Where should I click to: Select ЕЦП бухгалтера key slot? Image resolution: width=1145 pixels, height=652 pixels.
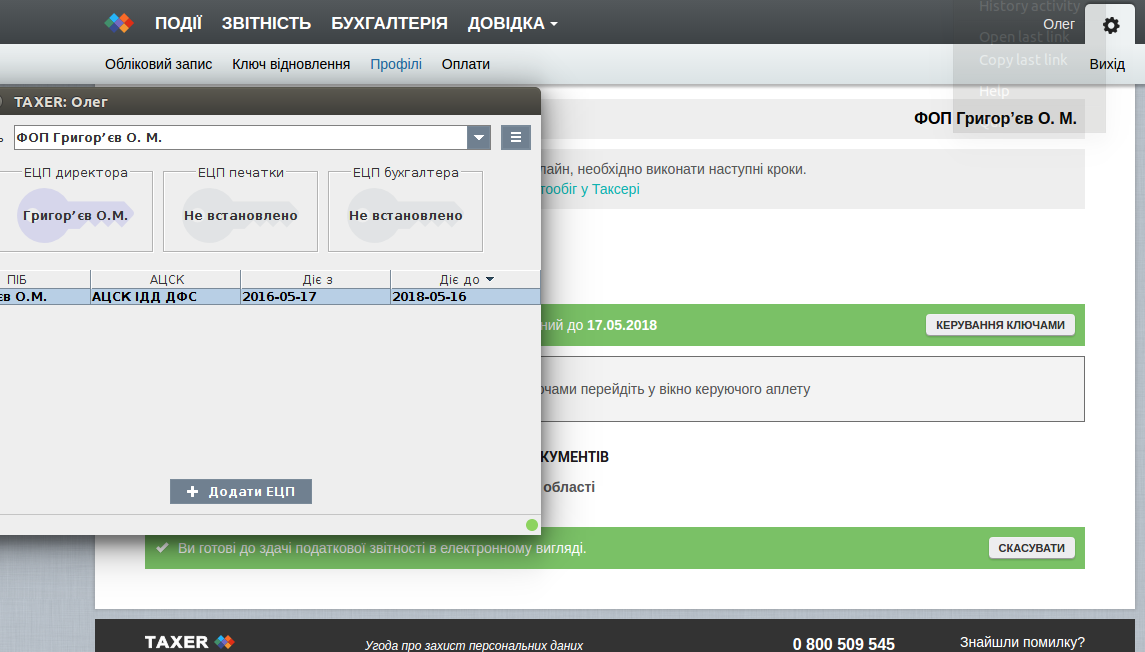[405, 215]
